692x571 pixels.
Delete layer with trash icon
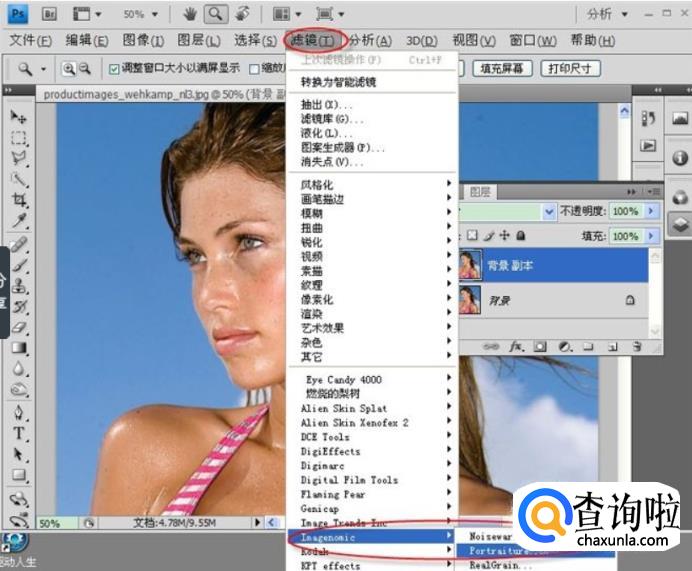click(637, 347)
